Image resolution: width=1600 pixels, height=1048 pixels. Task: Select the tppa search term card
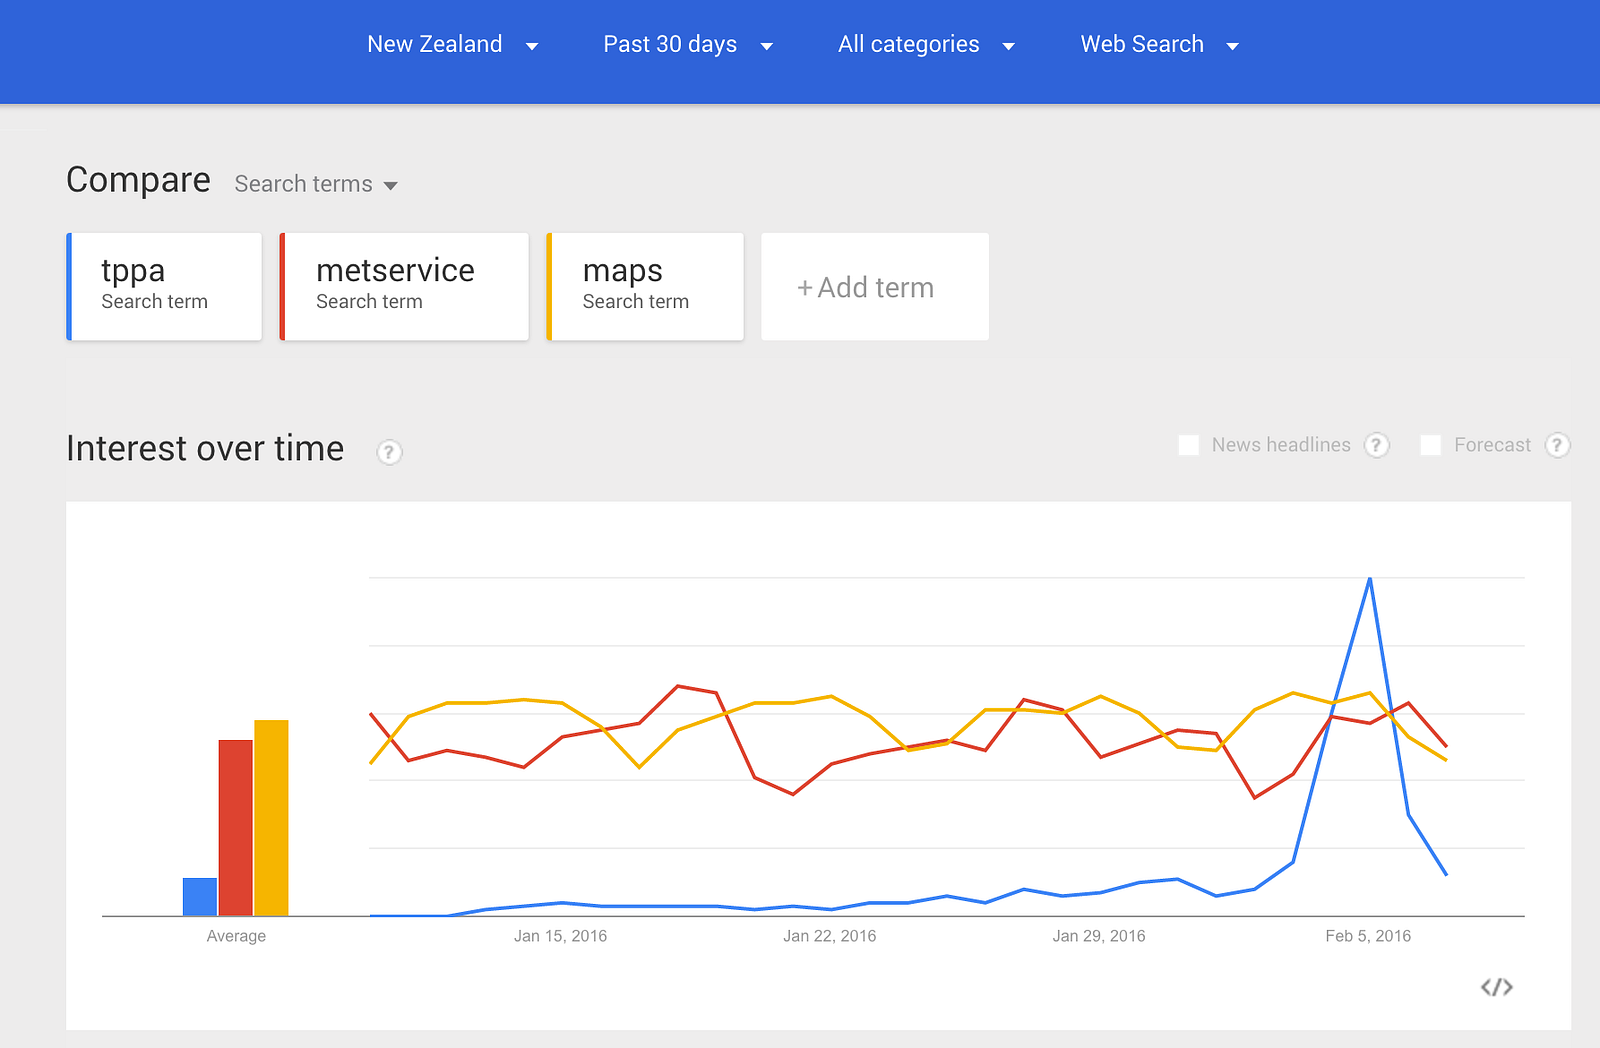click(x=164, y=287)
